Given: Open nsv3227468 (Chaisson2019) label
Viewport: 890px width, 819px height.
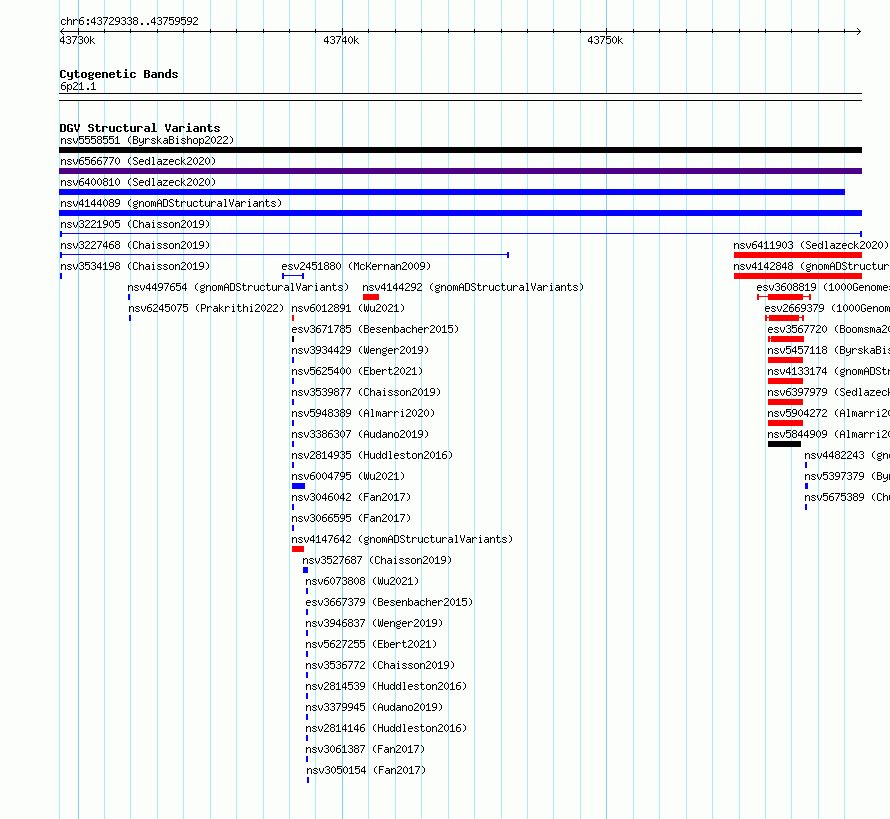Looking at the screenshot, I should click(135, 245).
